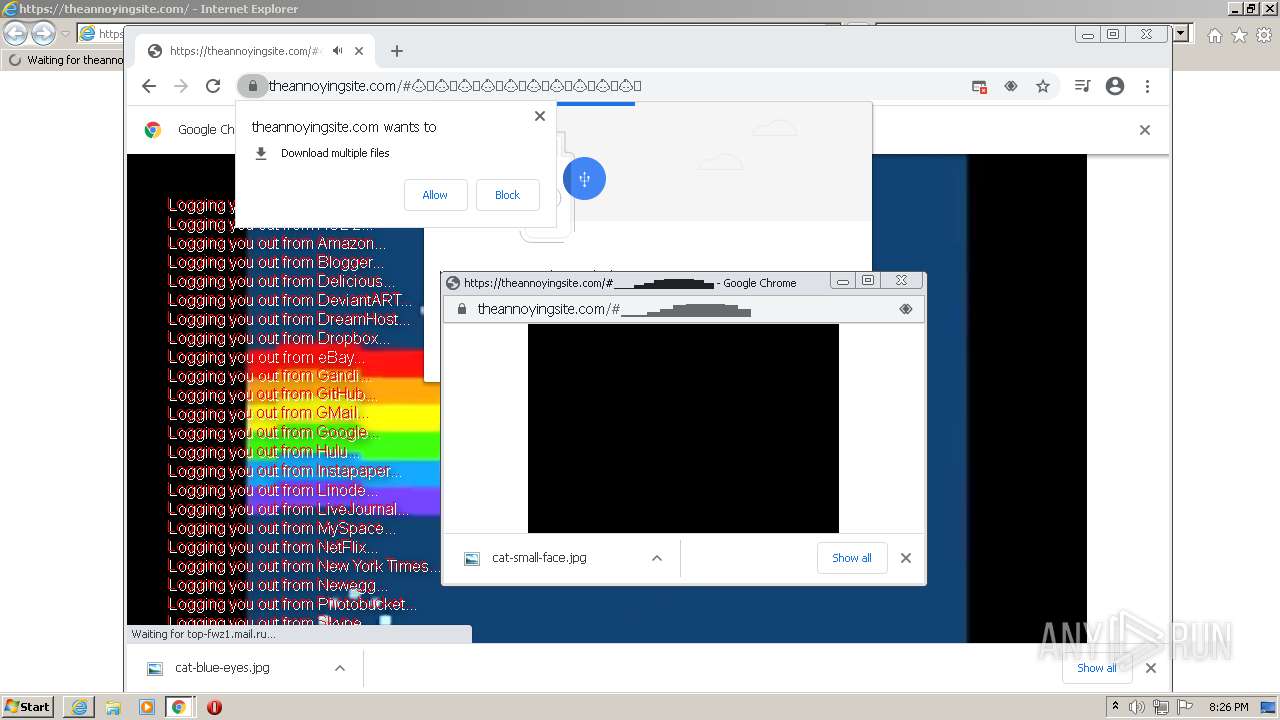
Task: Open the Windows Explorer folder taskbar icon
Action: pos(113,707)
